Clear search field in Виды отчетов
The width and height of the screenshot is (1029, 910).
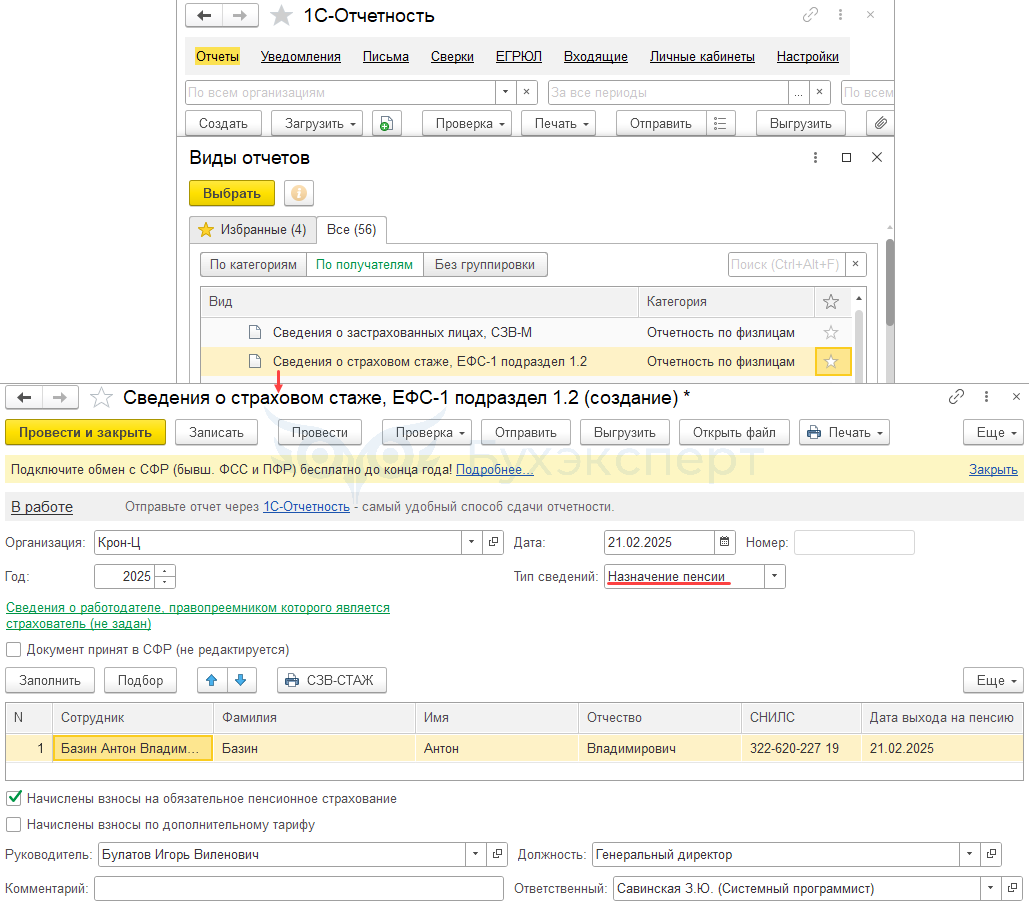[855, 264]
